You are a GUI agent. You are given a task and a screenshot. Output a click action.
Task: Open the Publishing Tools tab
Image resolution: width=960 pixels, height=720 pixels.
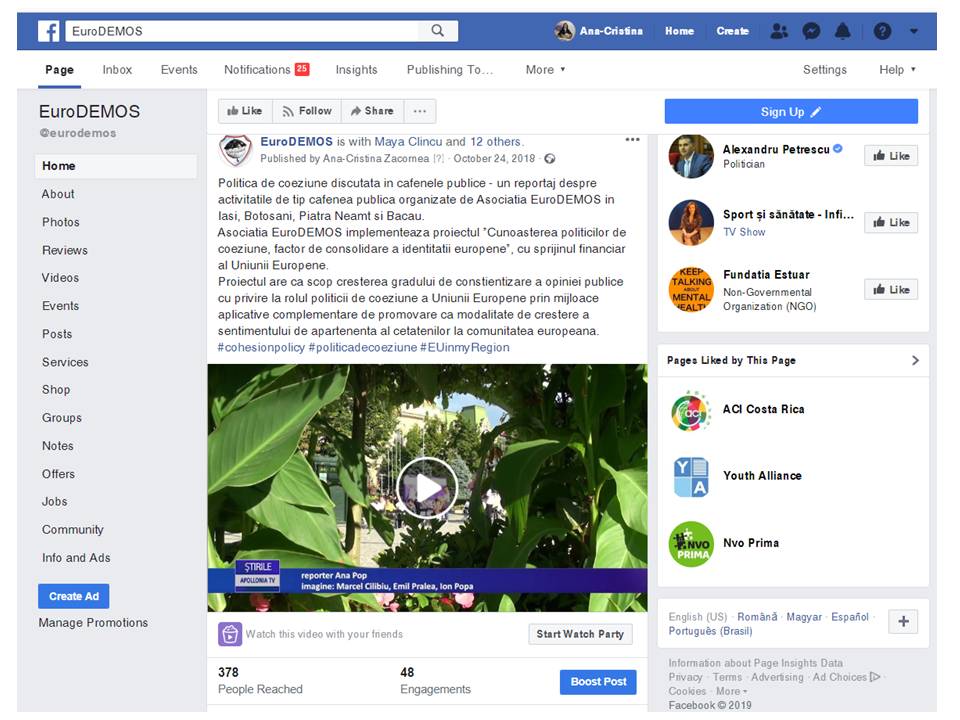point(450,70)
